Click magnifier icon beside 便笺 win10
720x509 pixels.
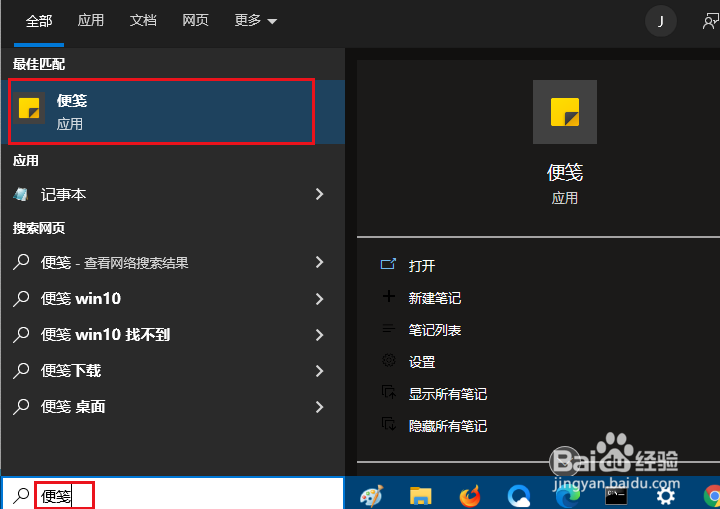point(21,299)
